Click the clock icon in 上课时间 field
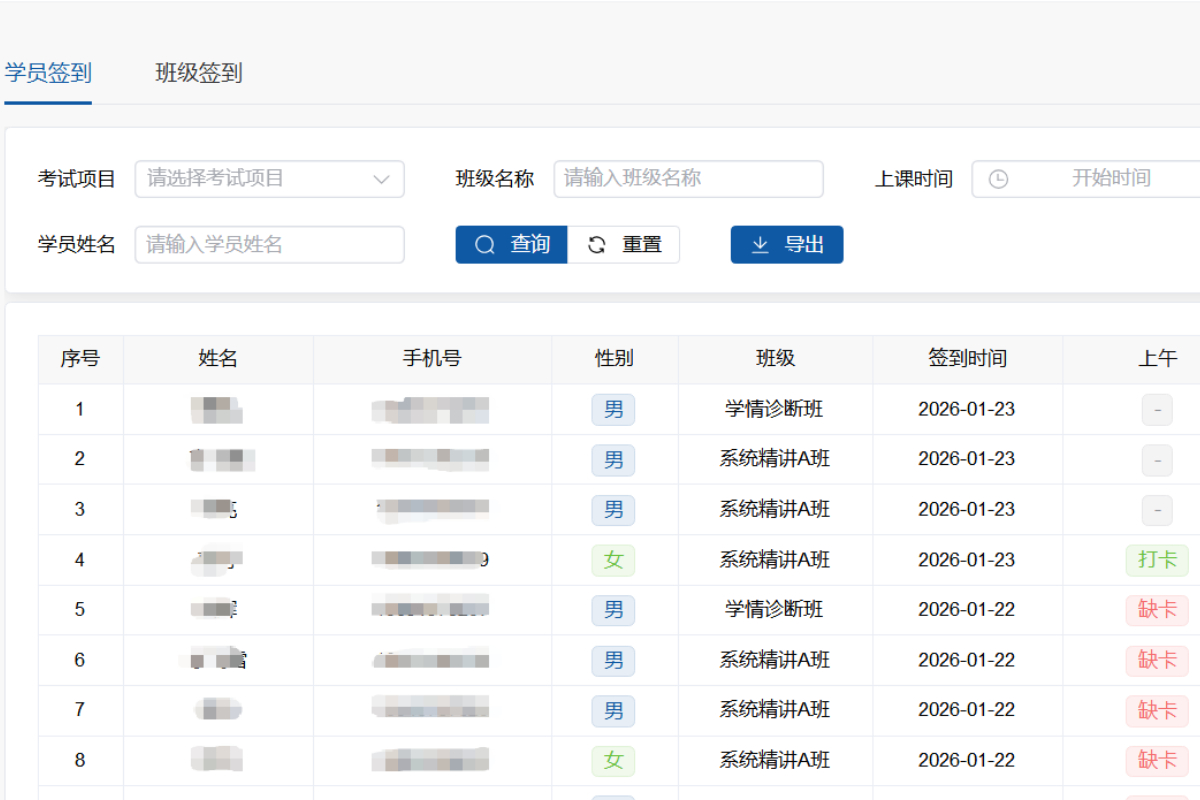Screen dimensions: 1200x800 point(998,179)
